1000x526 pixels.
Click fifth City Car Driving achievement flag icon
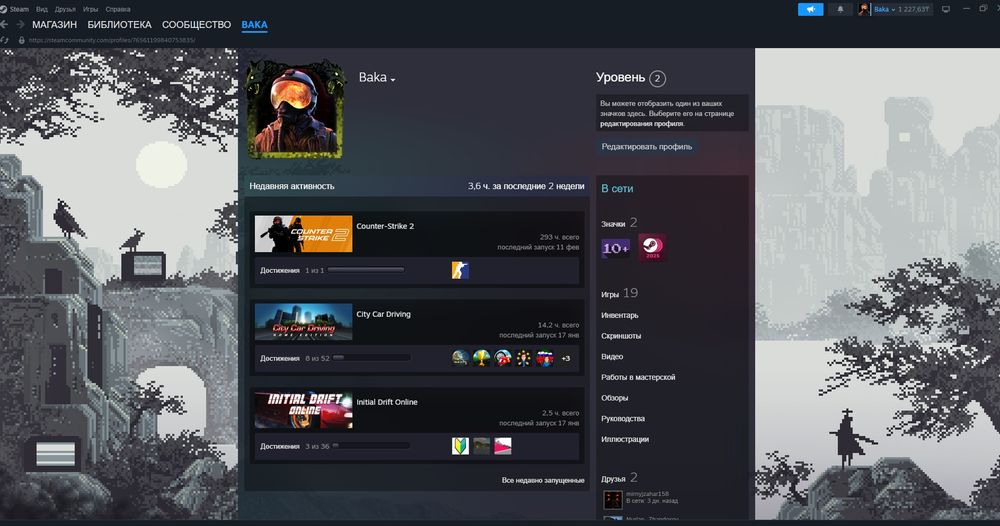[545, 358]
